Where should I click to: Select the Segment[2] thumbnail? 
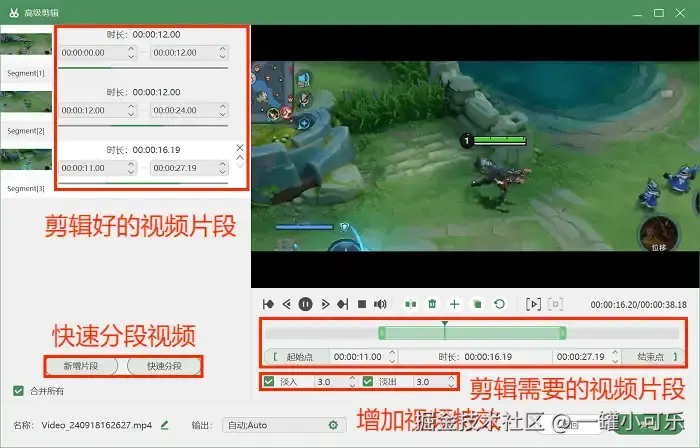click(26, 102)
